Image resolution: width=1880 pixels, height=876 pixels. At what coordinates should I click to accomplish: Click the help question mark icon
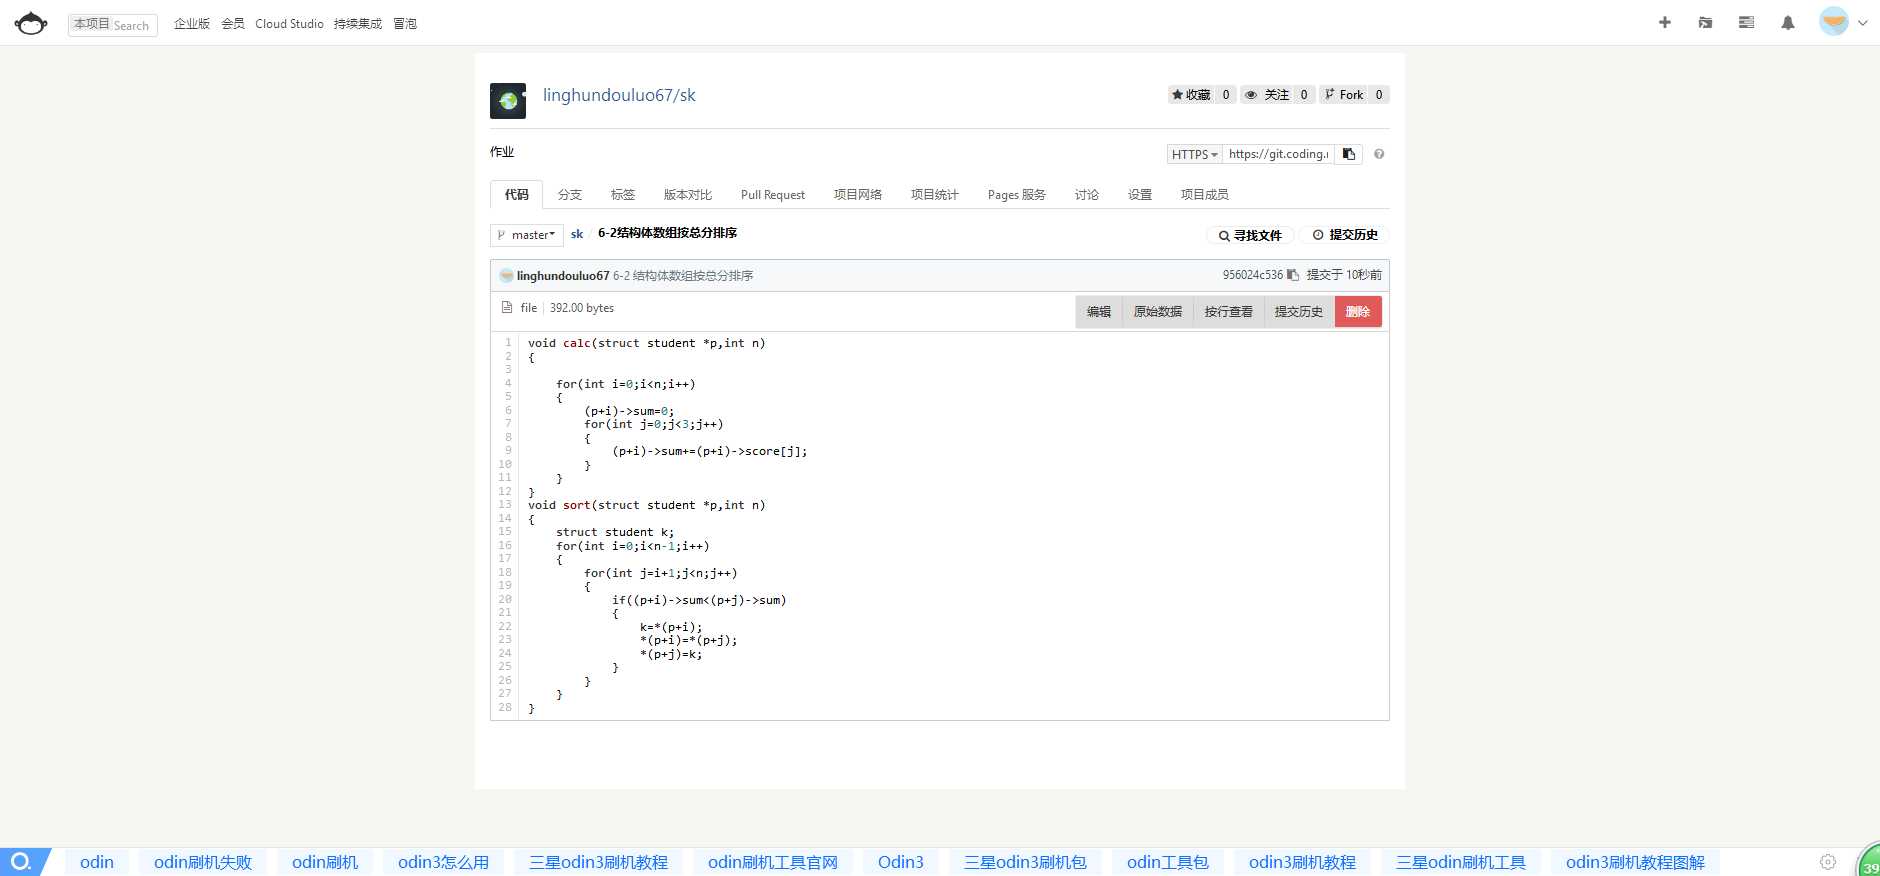coord(1379,154)
